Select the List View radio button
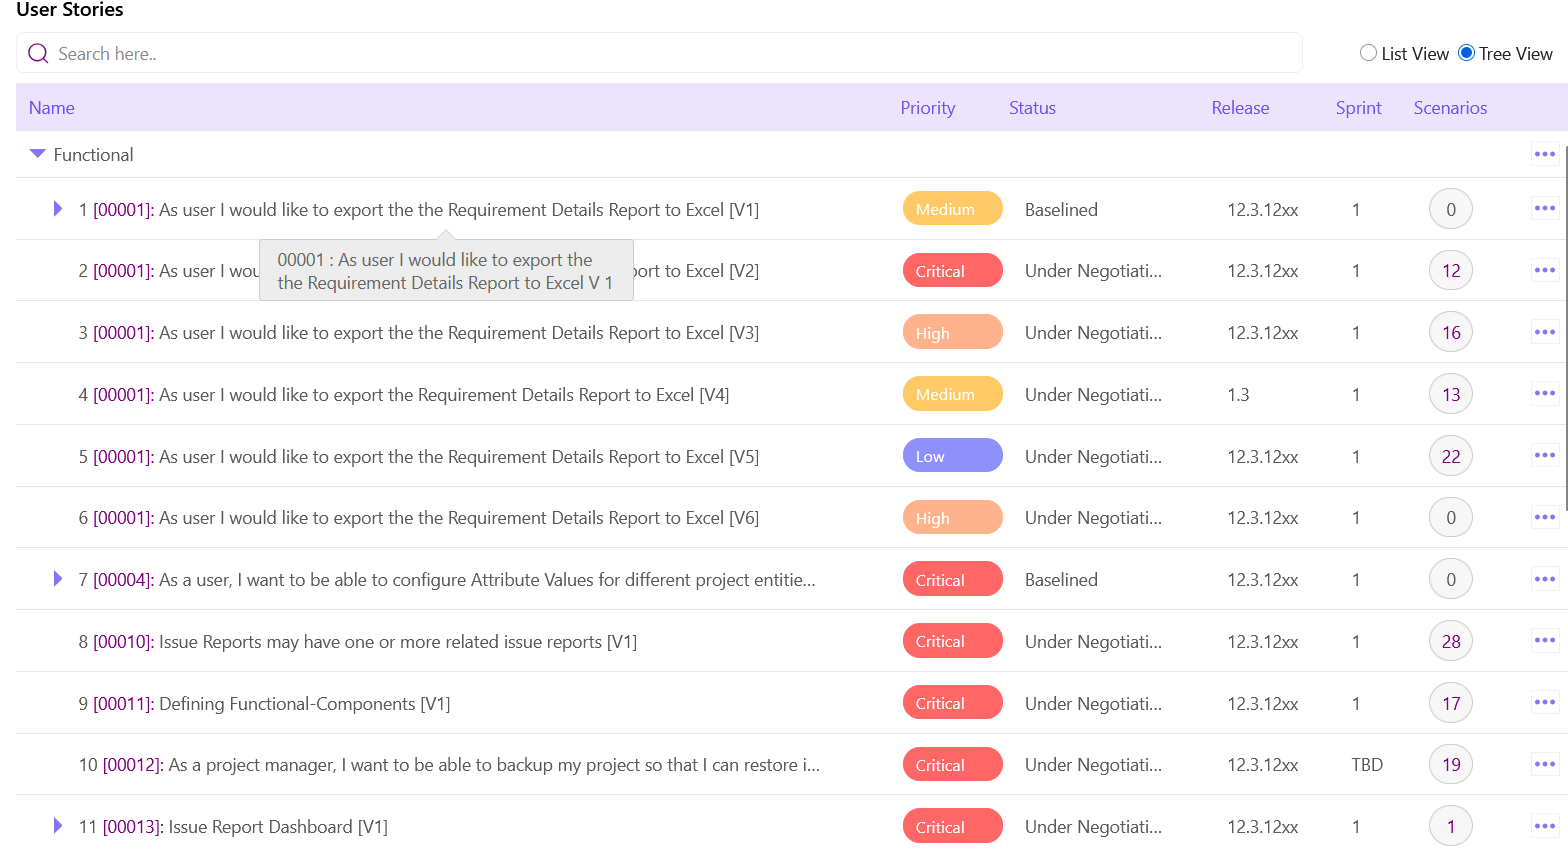 1368,53
